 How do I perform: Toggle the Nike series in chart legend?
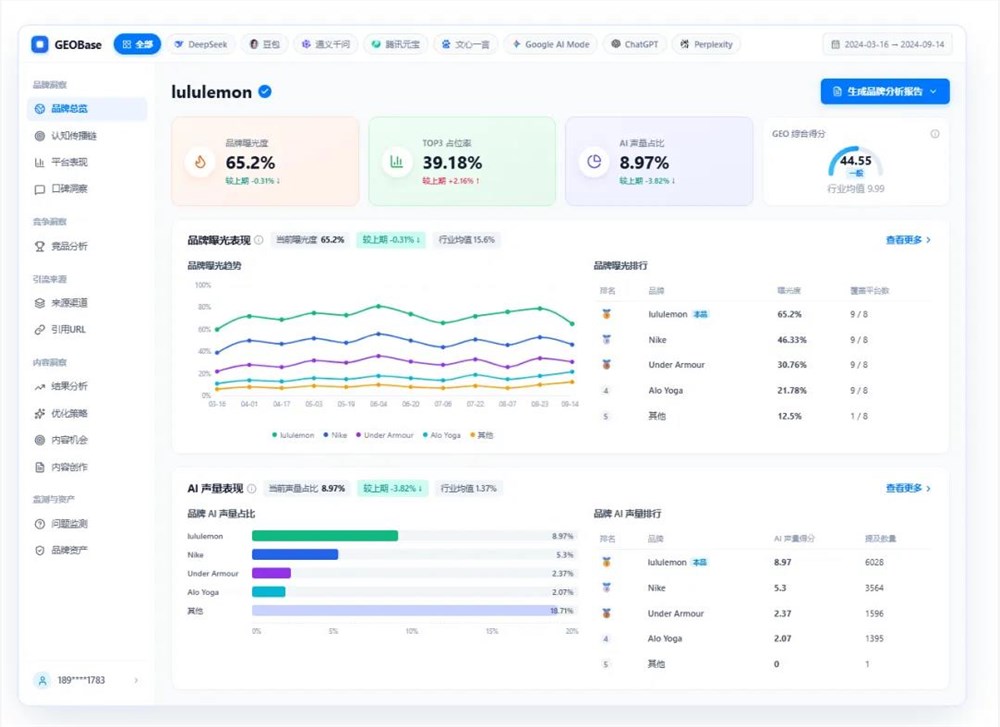coord(335,435)
